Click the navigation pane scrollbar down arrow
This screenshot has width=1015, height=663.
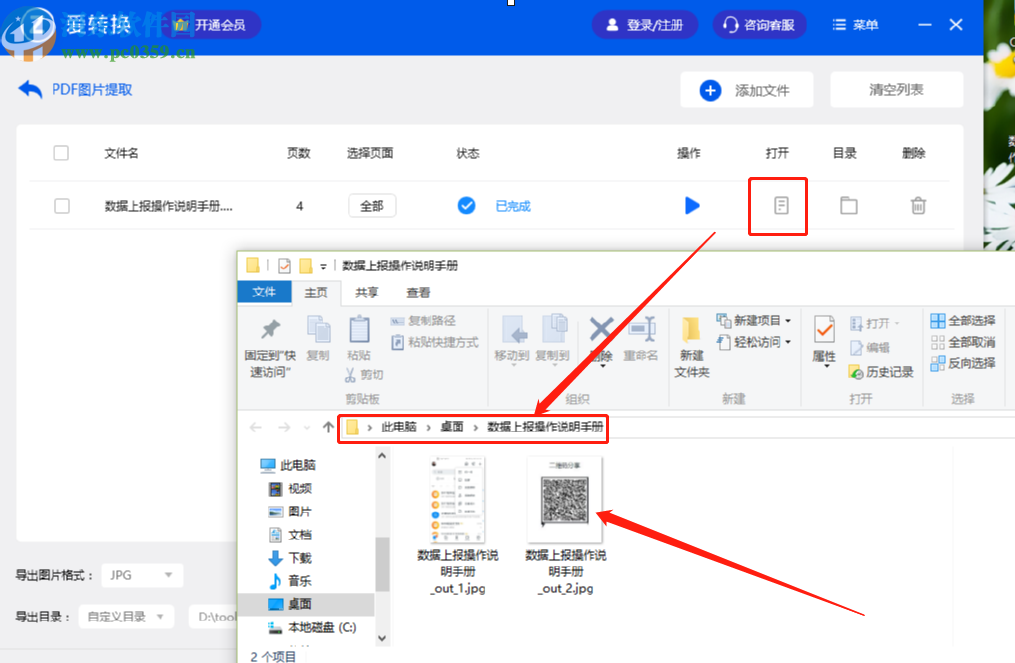tap(382, 638)
